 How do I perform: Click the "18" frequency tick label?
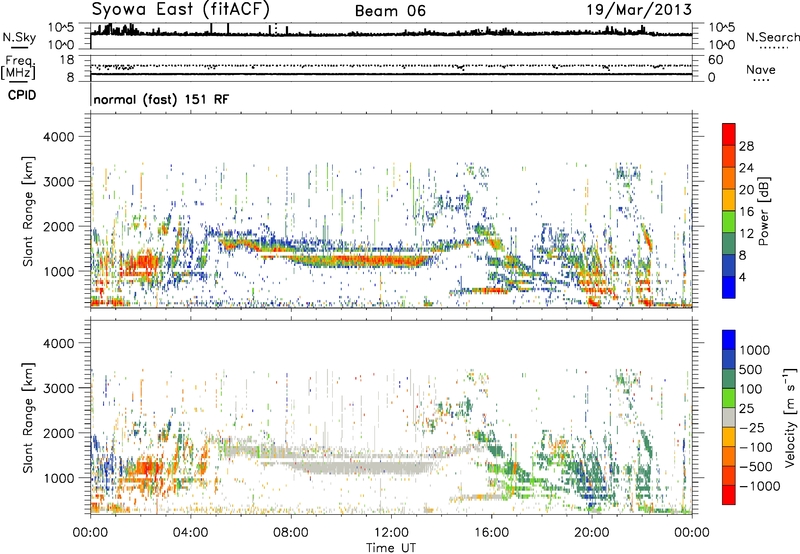(67, 60)
